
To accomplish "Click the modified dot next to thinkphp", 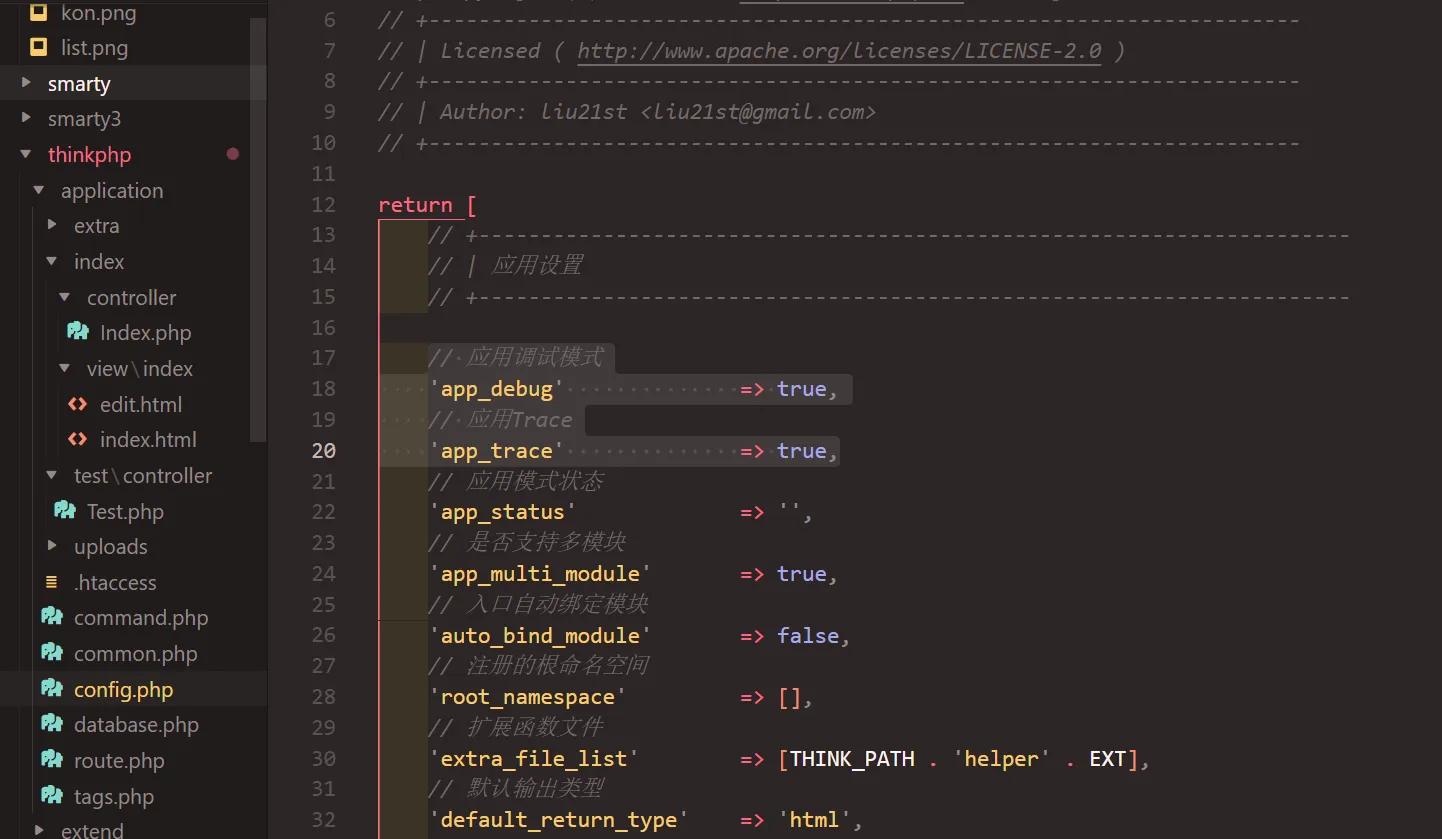I will point(233,154).
